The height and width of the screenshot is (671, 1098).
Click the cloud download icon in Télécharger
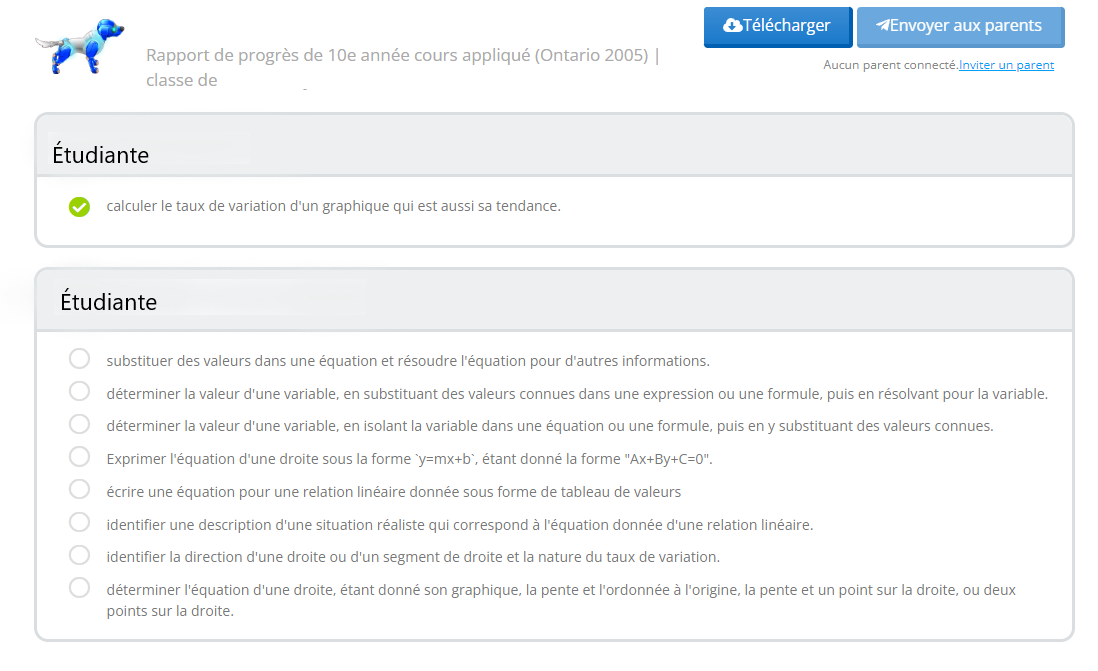tap(732, 26)
